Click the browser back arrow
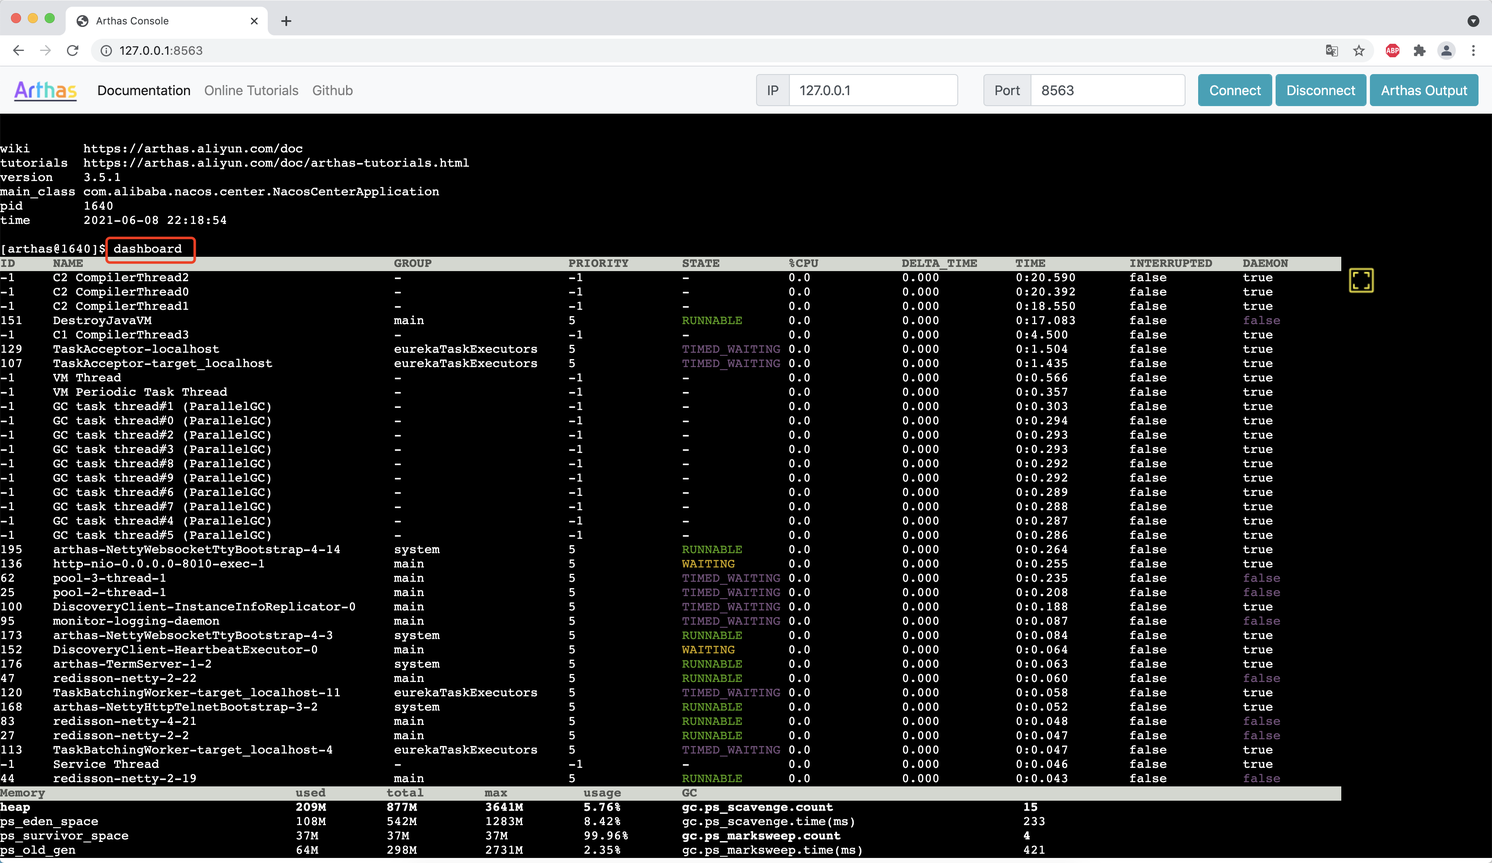 (18, 50)
